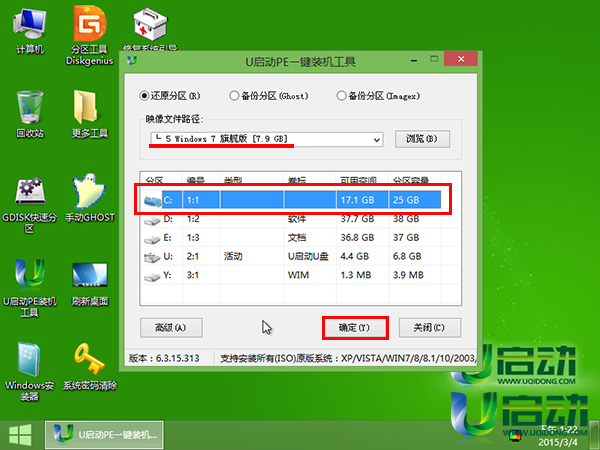Click the 卷标 column header
Screen dimensions: 600x450
coord(310,180)
